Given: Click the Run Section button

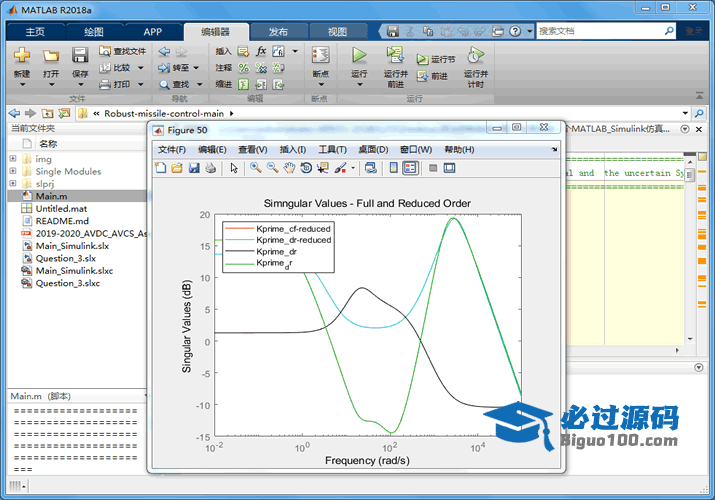Looking at the screenshot, I should click(435, 59).
